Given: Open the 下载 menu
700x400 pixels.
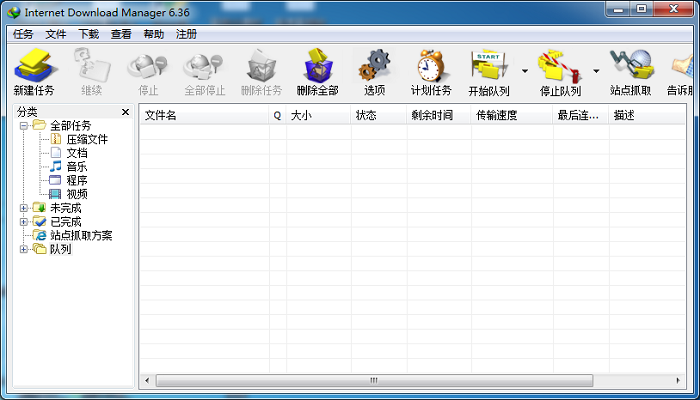Looking at the screenshot, I should pyautogui.click(x=88, y=34).
